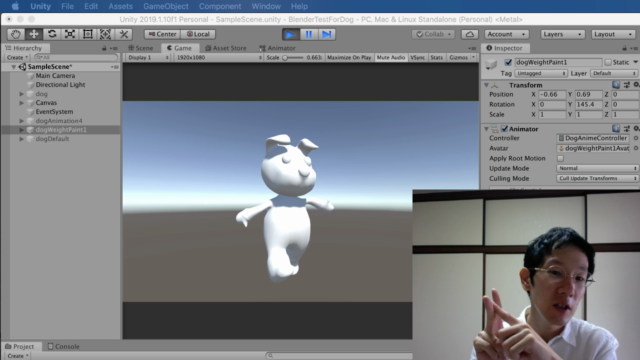Toggle Maximize On Play
640x360 pixels.
tap(349, 58)
